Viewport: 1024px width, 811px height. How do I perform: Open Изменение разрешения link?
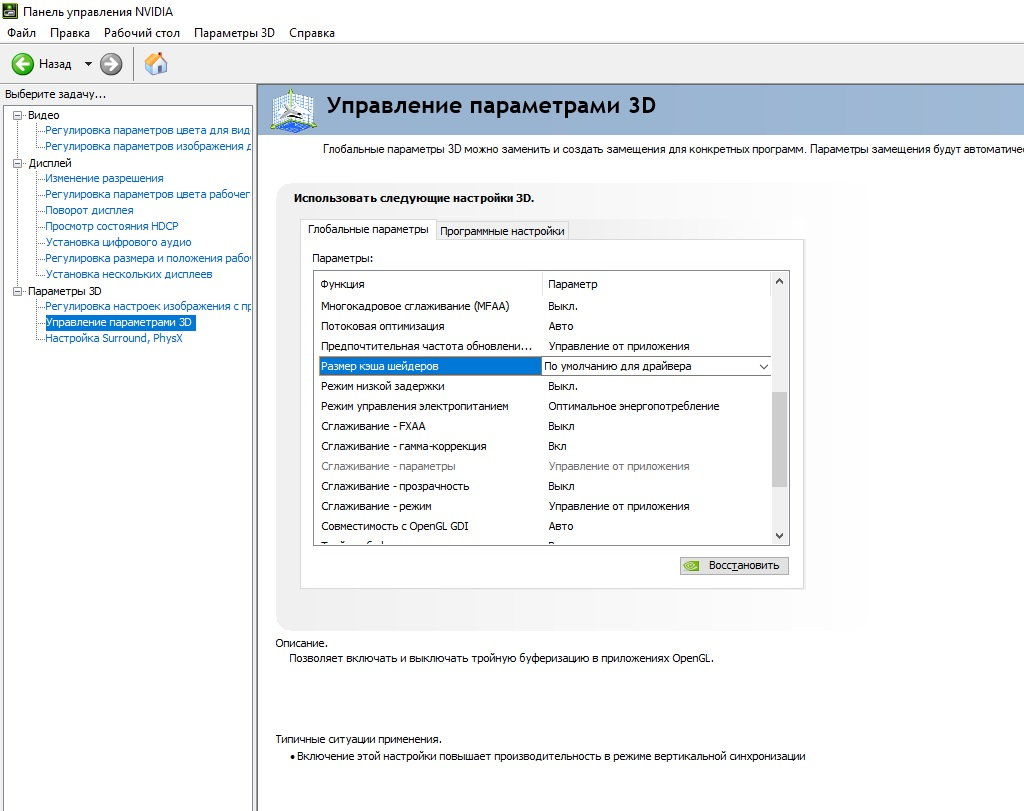(x=104, y=178)
